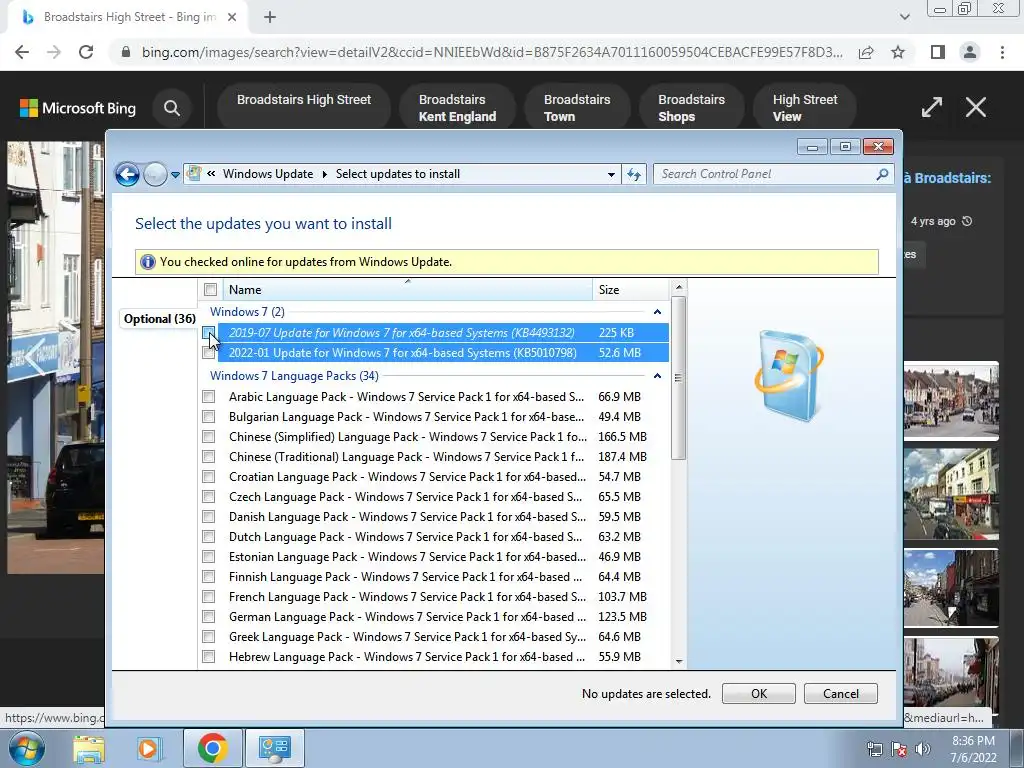Collapse the Windows 7 Language Packs group
The image size is (1024, 768).
pyautogui.click(x=657, y=376)
